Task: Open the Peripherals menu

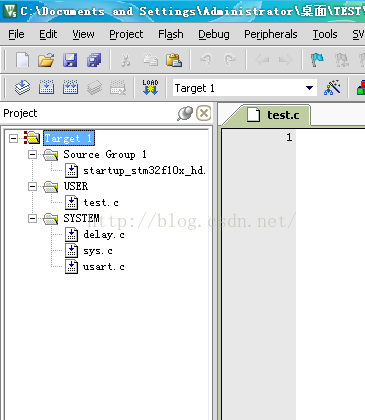Action: (x=271, y=34)
